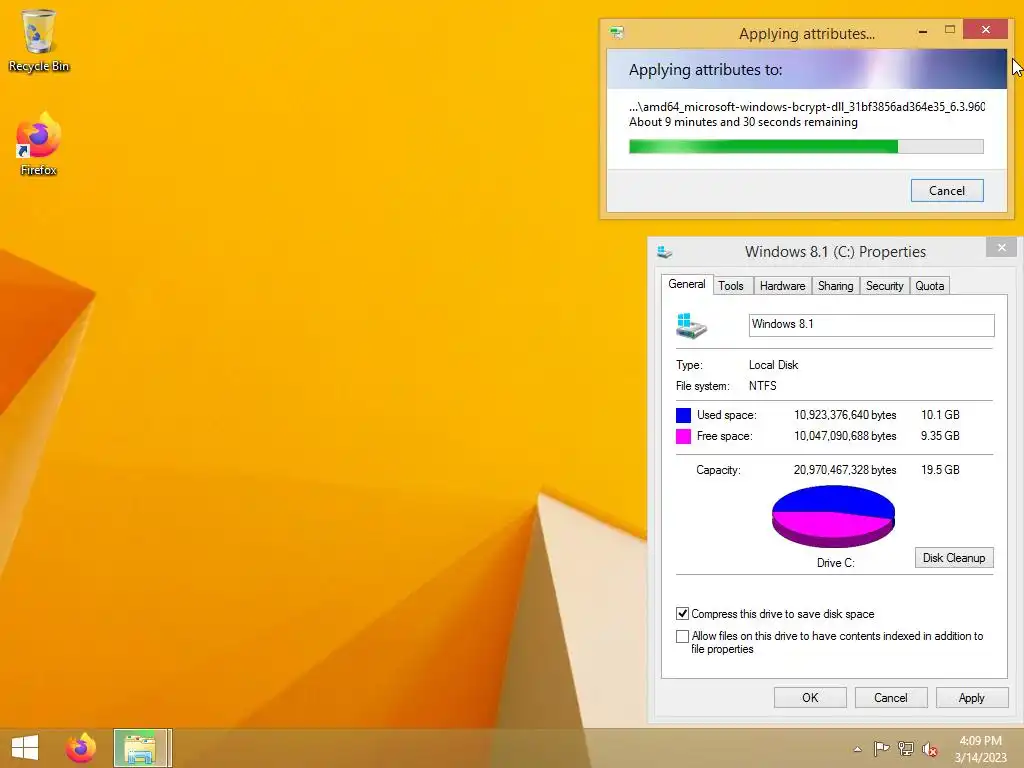Click Cancel in the Properties dialog
This screenshot has width=1024, height=768.
pyautogui.click(x=891, y=697)
